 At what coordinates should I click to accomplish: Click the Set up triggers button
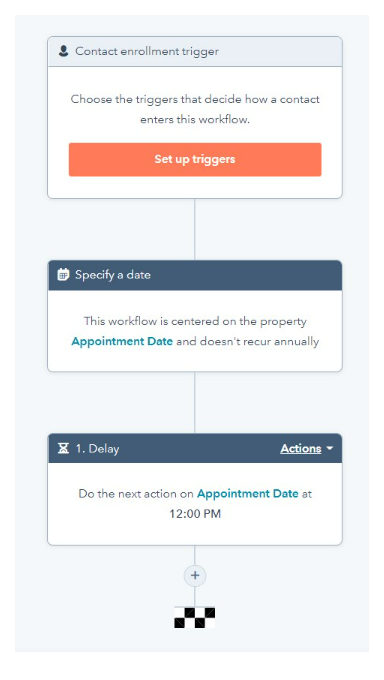point(195,159)
